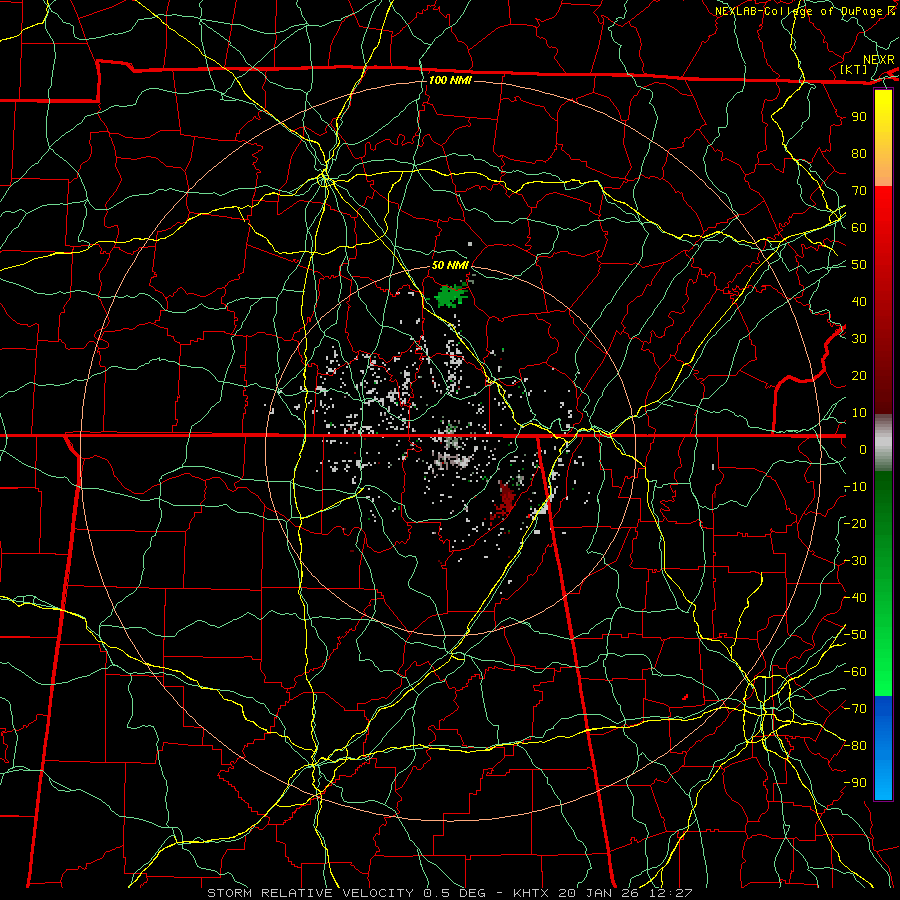
Task: Select the -80 scale value
Action: click(855, 746)
